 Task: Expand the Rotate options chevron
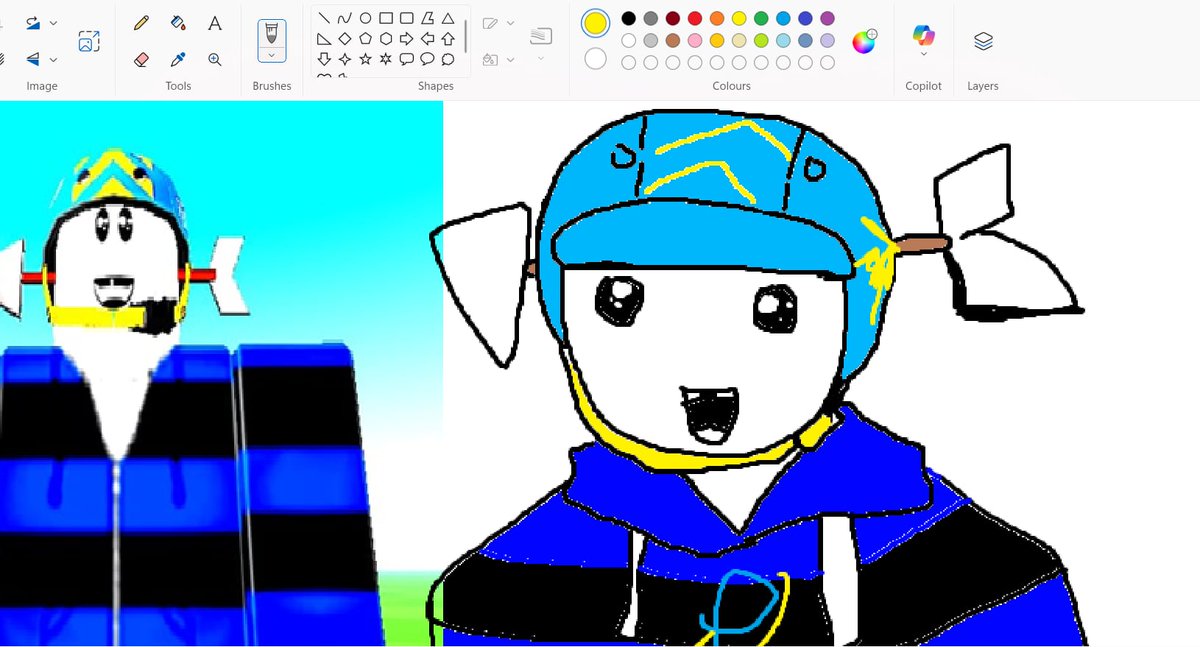point(53,22)
